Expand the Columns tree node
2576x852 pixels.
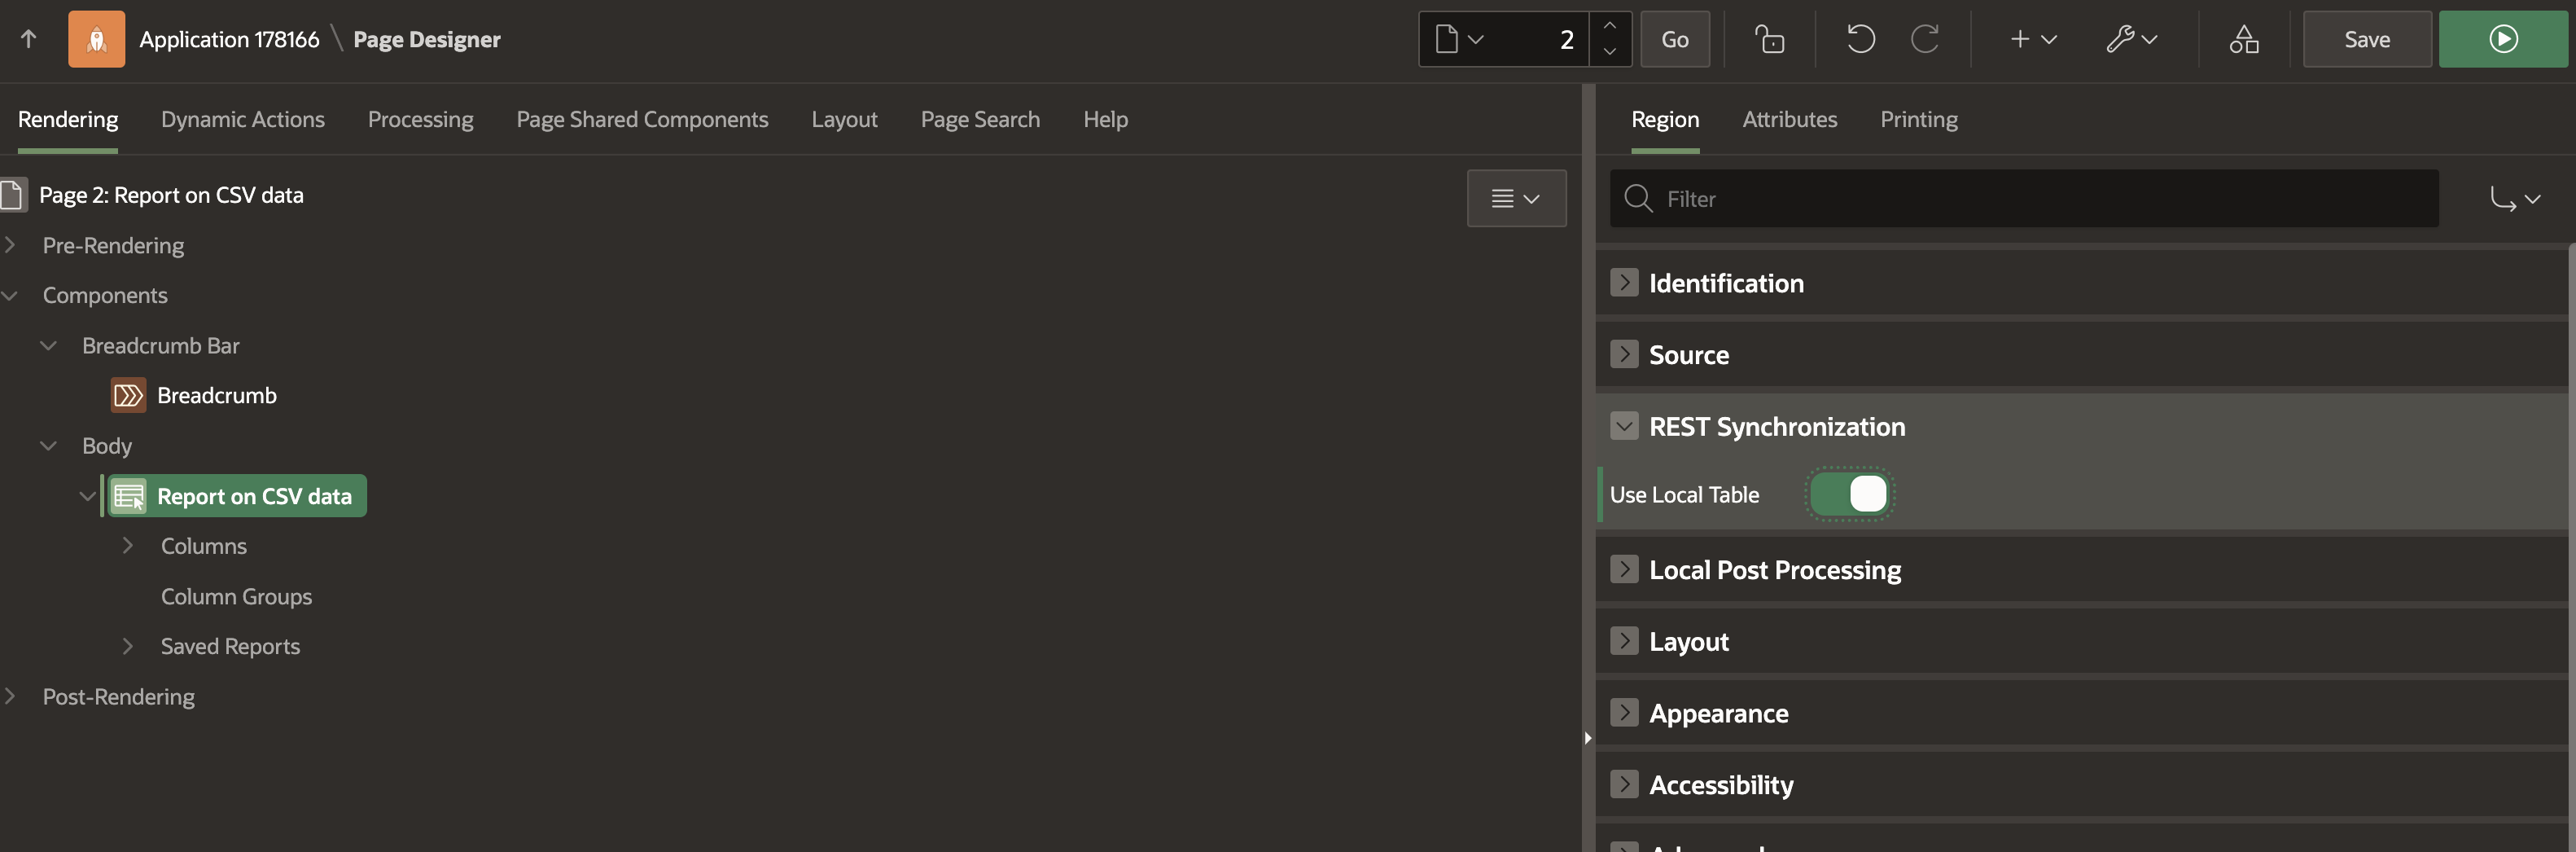pos(128,546)
